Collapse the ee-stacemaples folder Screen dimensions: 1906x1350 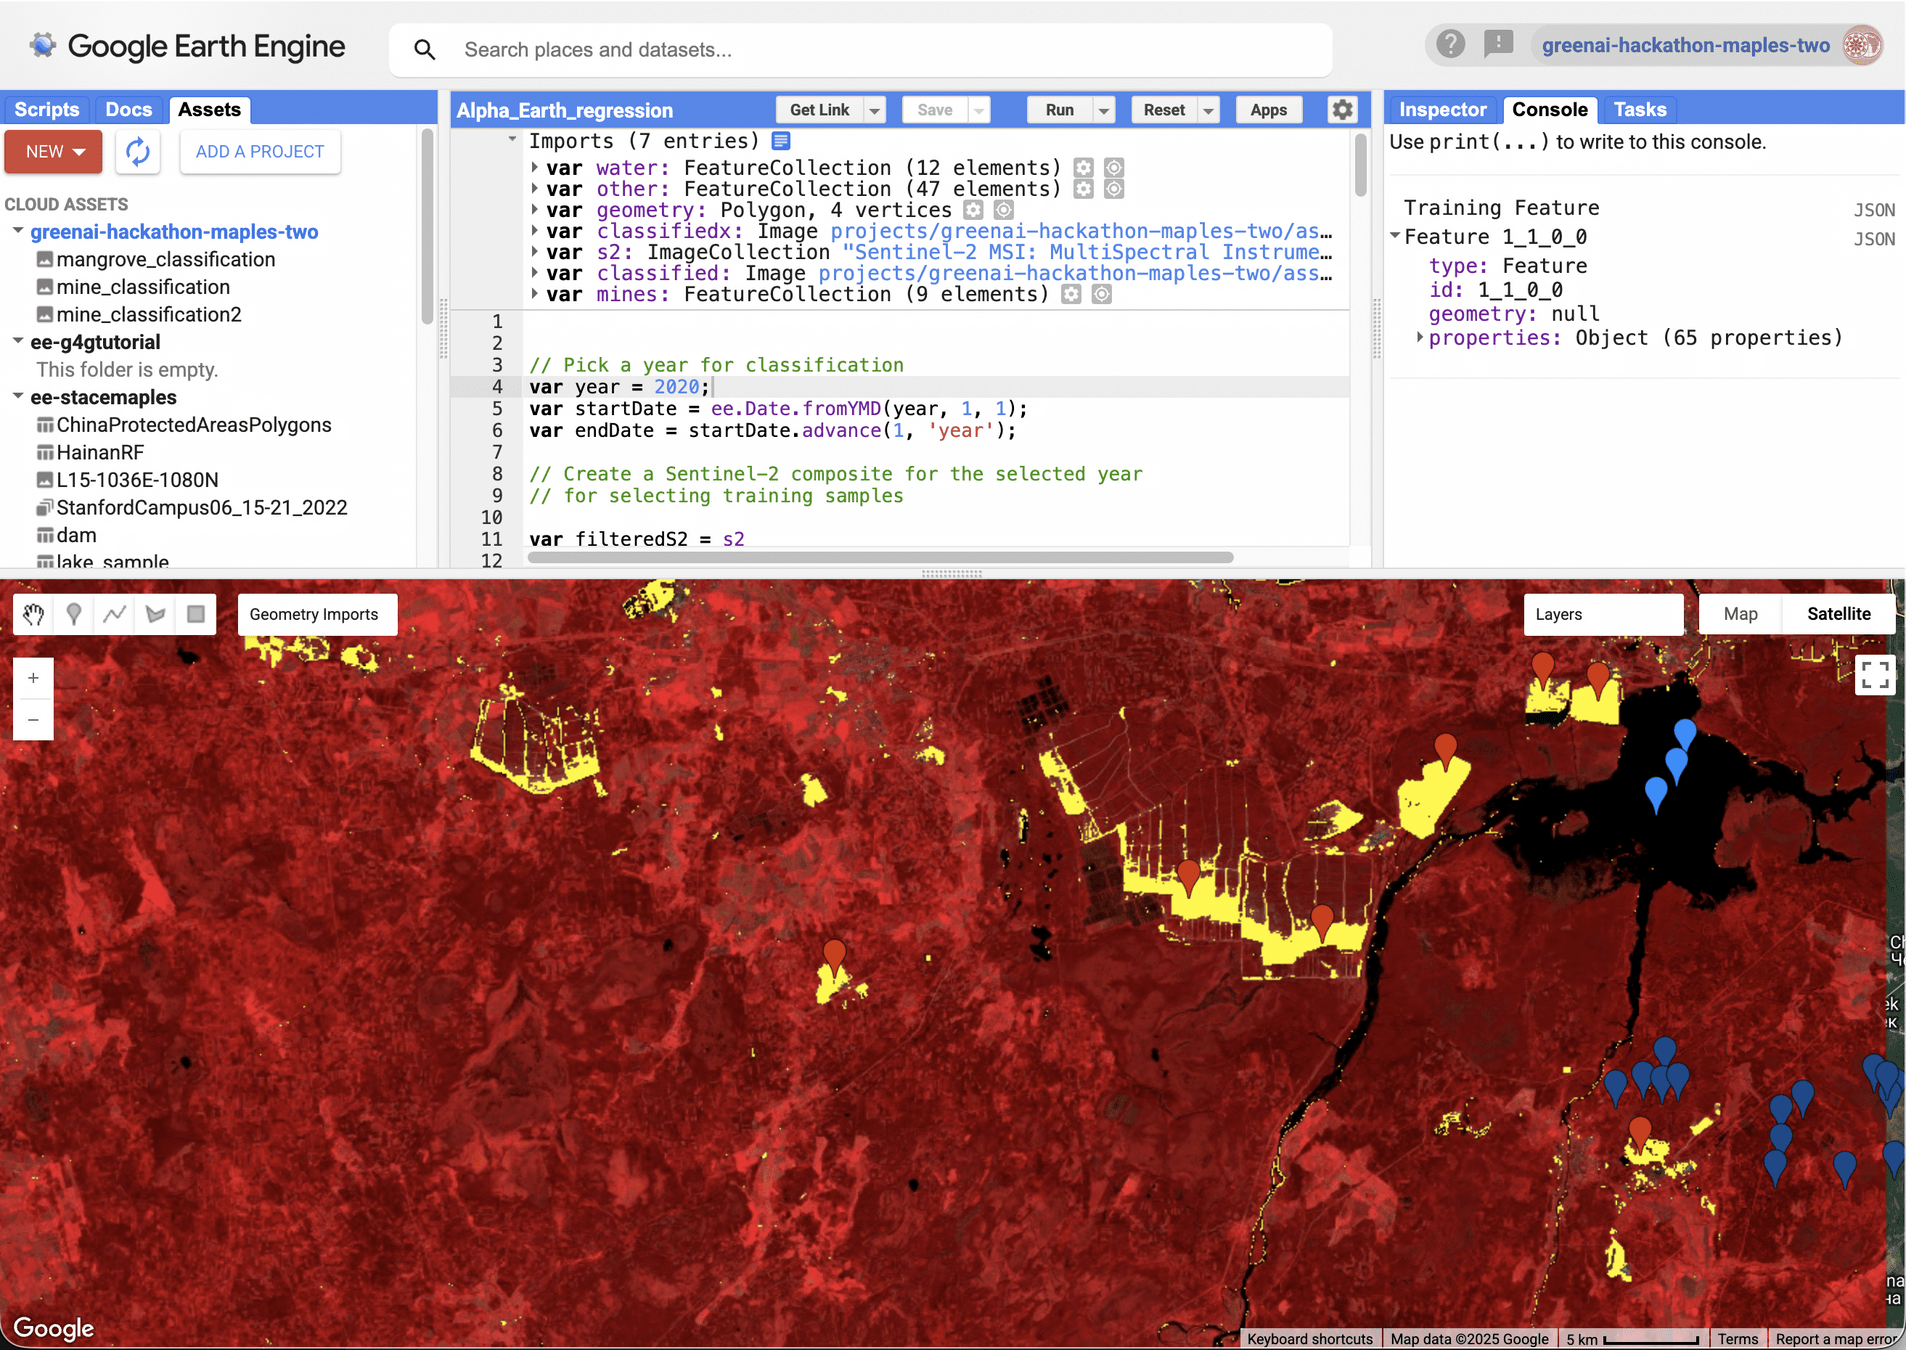18,396
